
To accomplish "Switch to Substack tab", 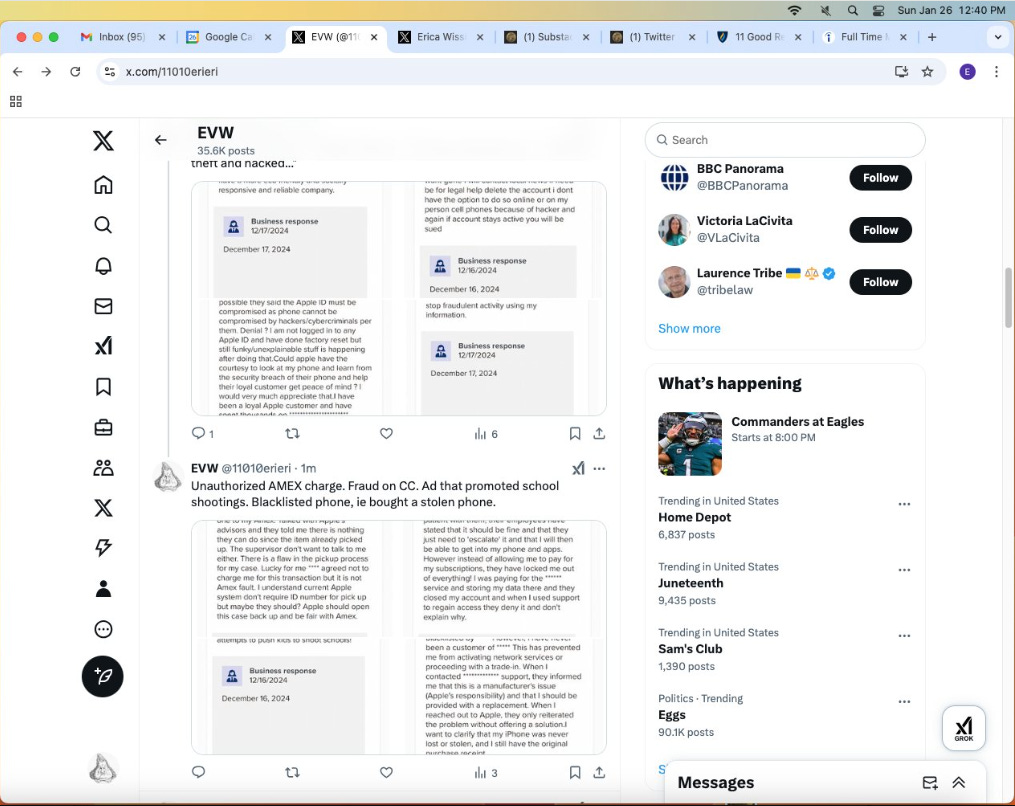I will click(547, 37).
